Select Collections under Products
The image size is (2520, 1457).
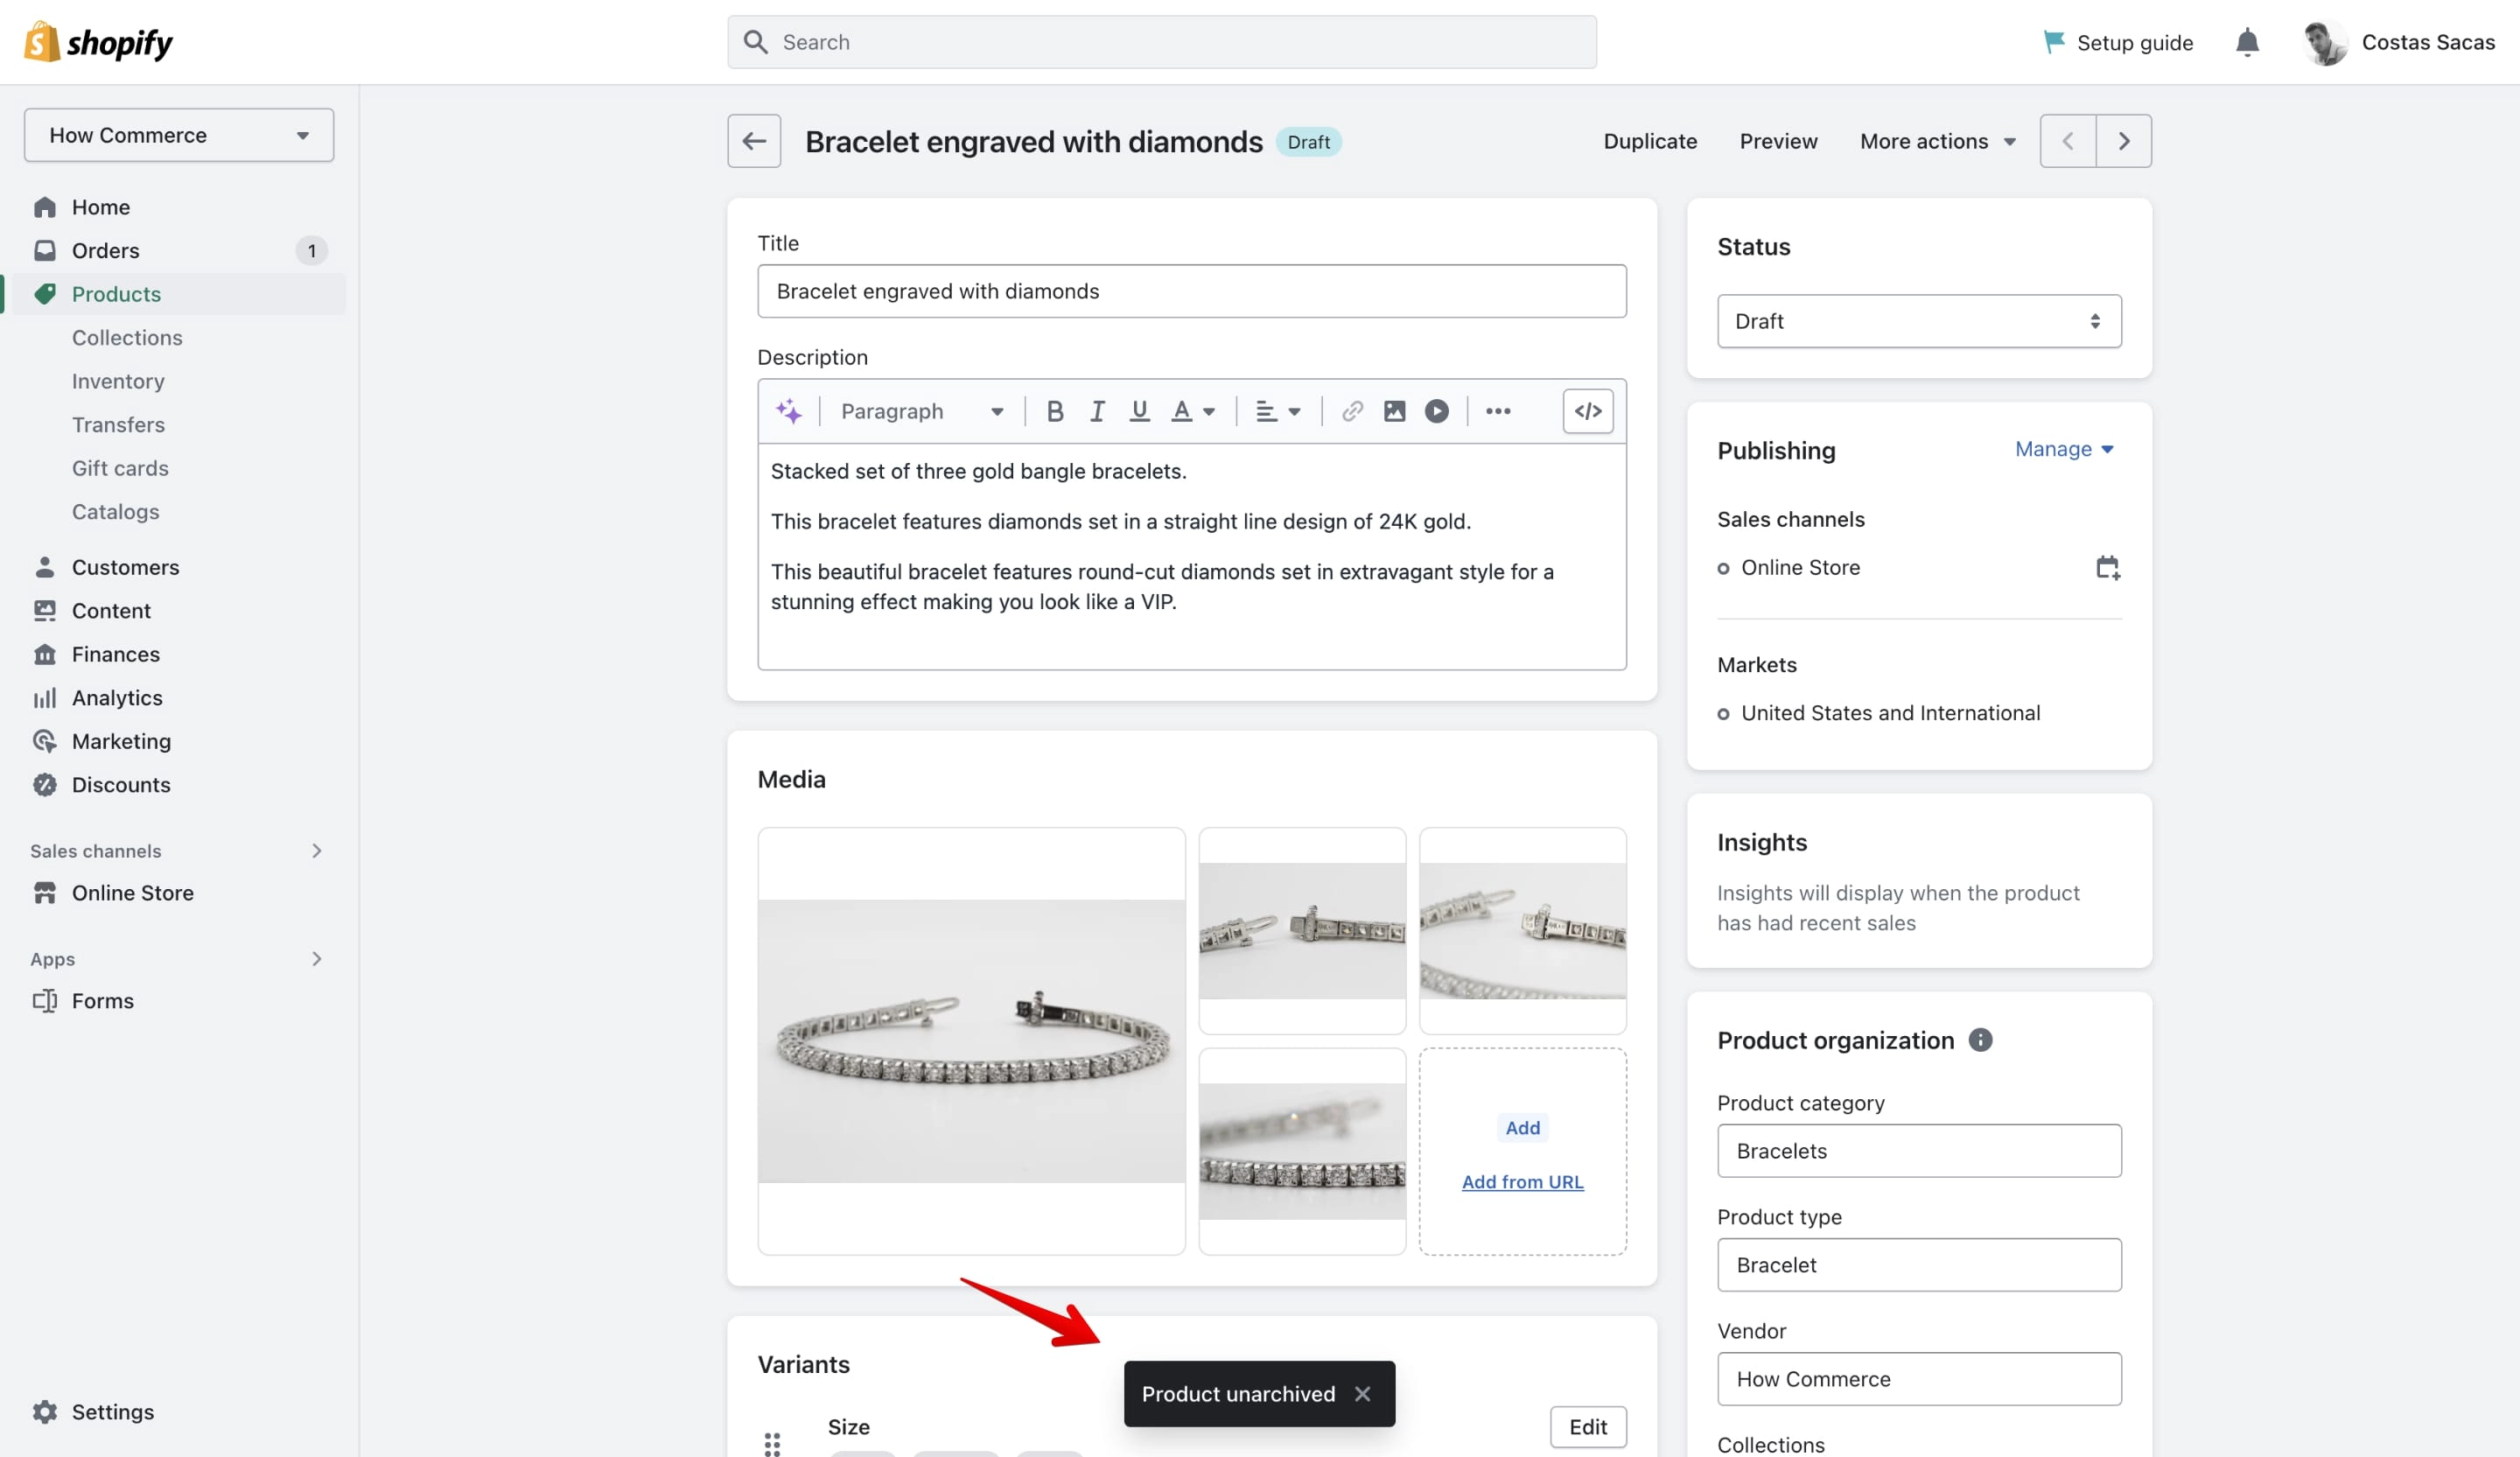click(127, 338)
